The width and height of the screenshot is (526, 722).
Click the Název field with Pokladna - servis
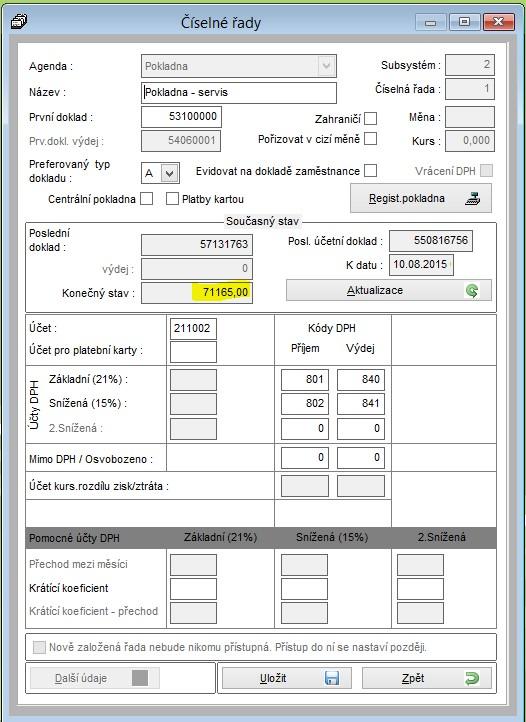click(x=239, y=93)
